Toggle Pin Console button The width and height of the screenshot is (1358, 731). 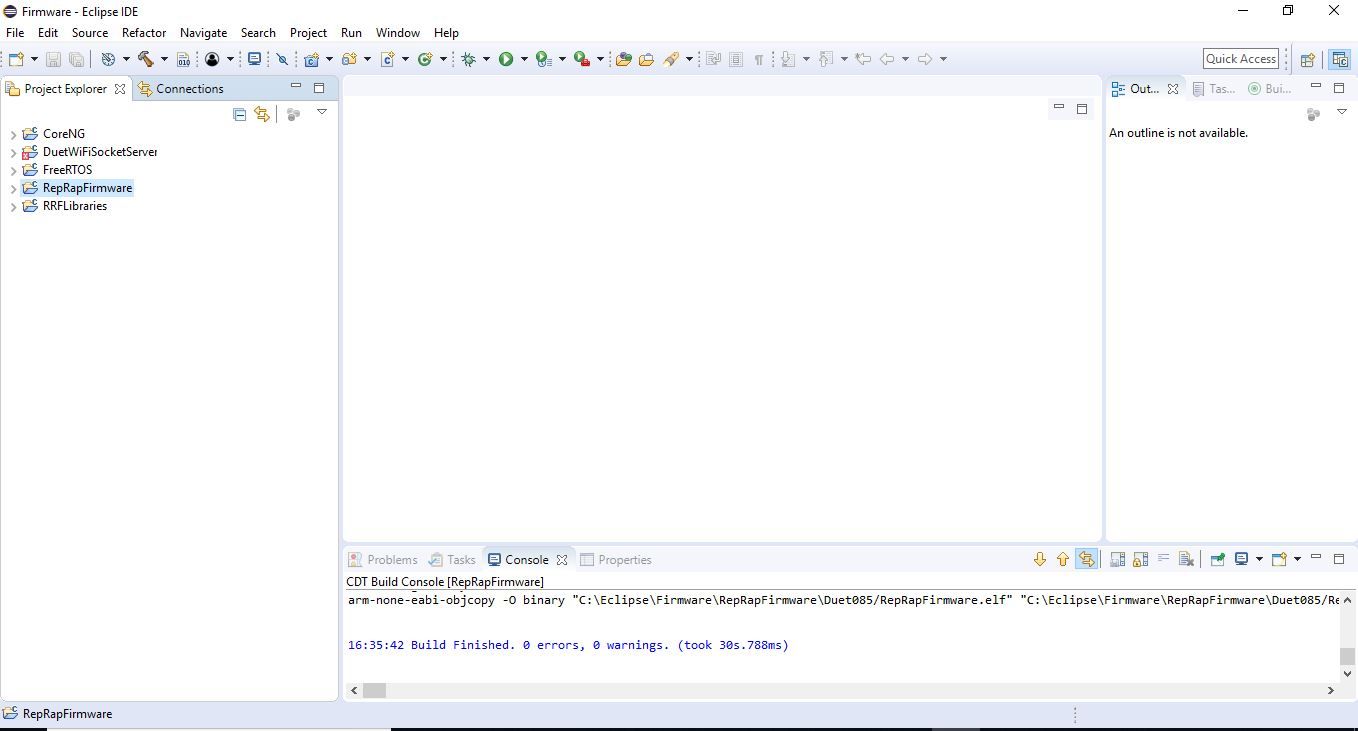tap(1217, 559)
